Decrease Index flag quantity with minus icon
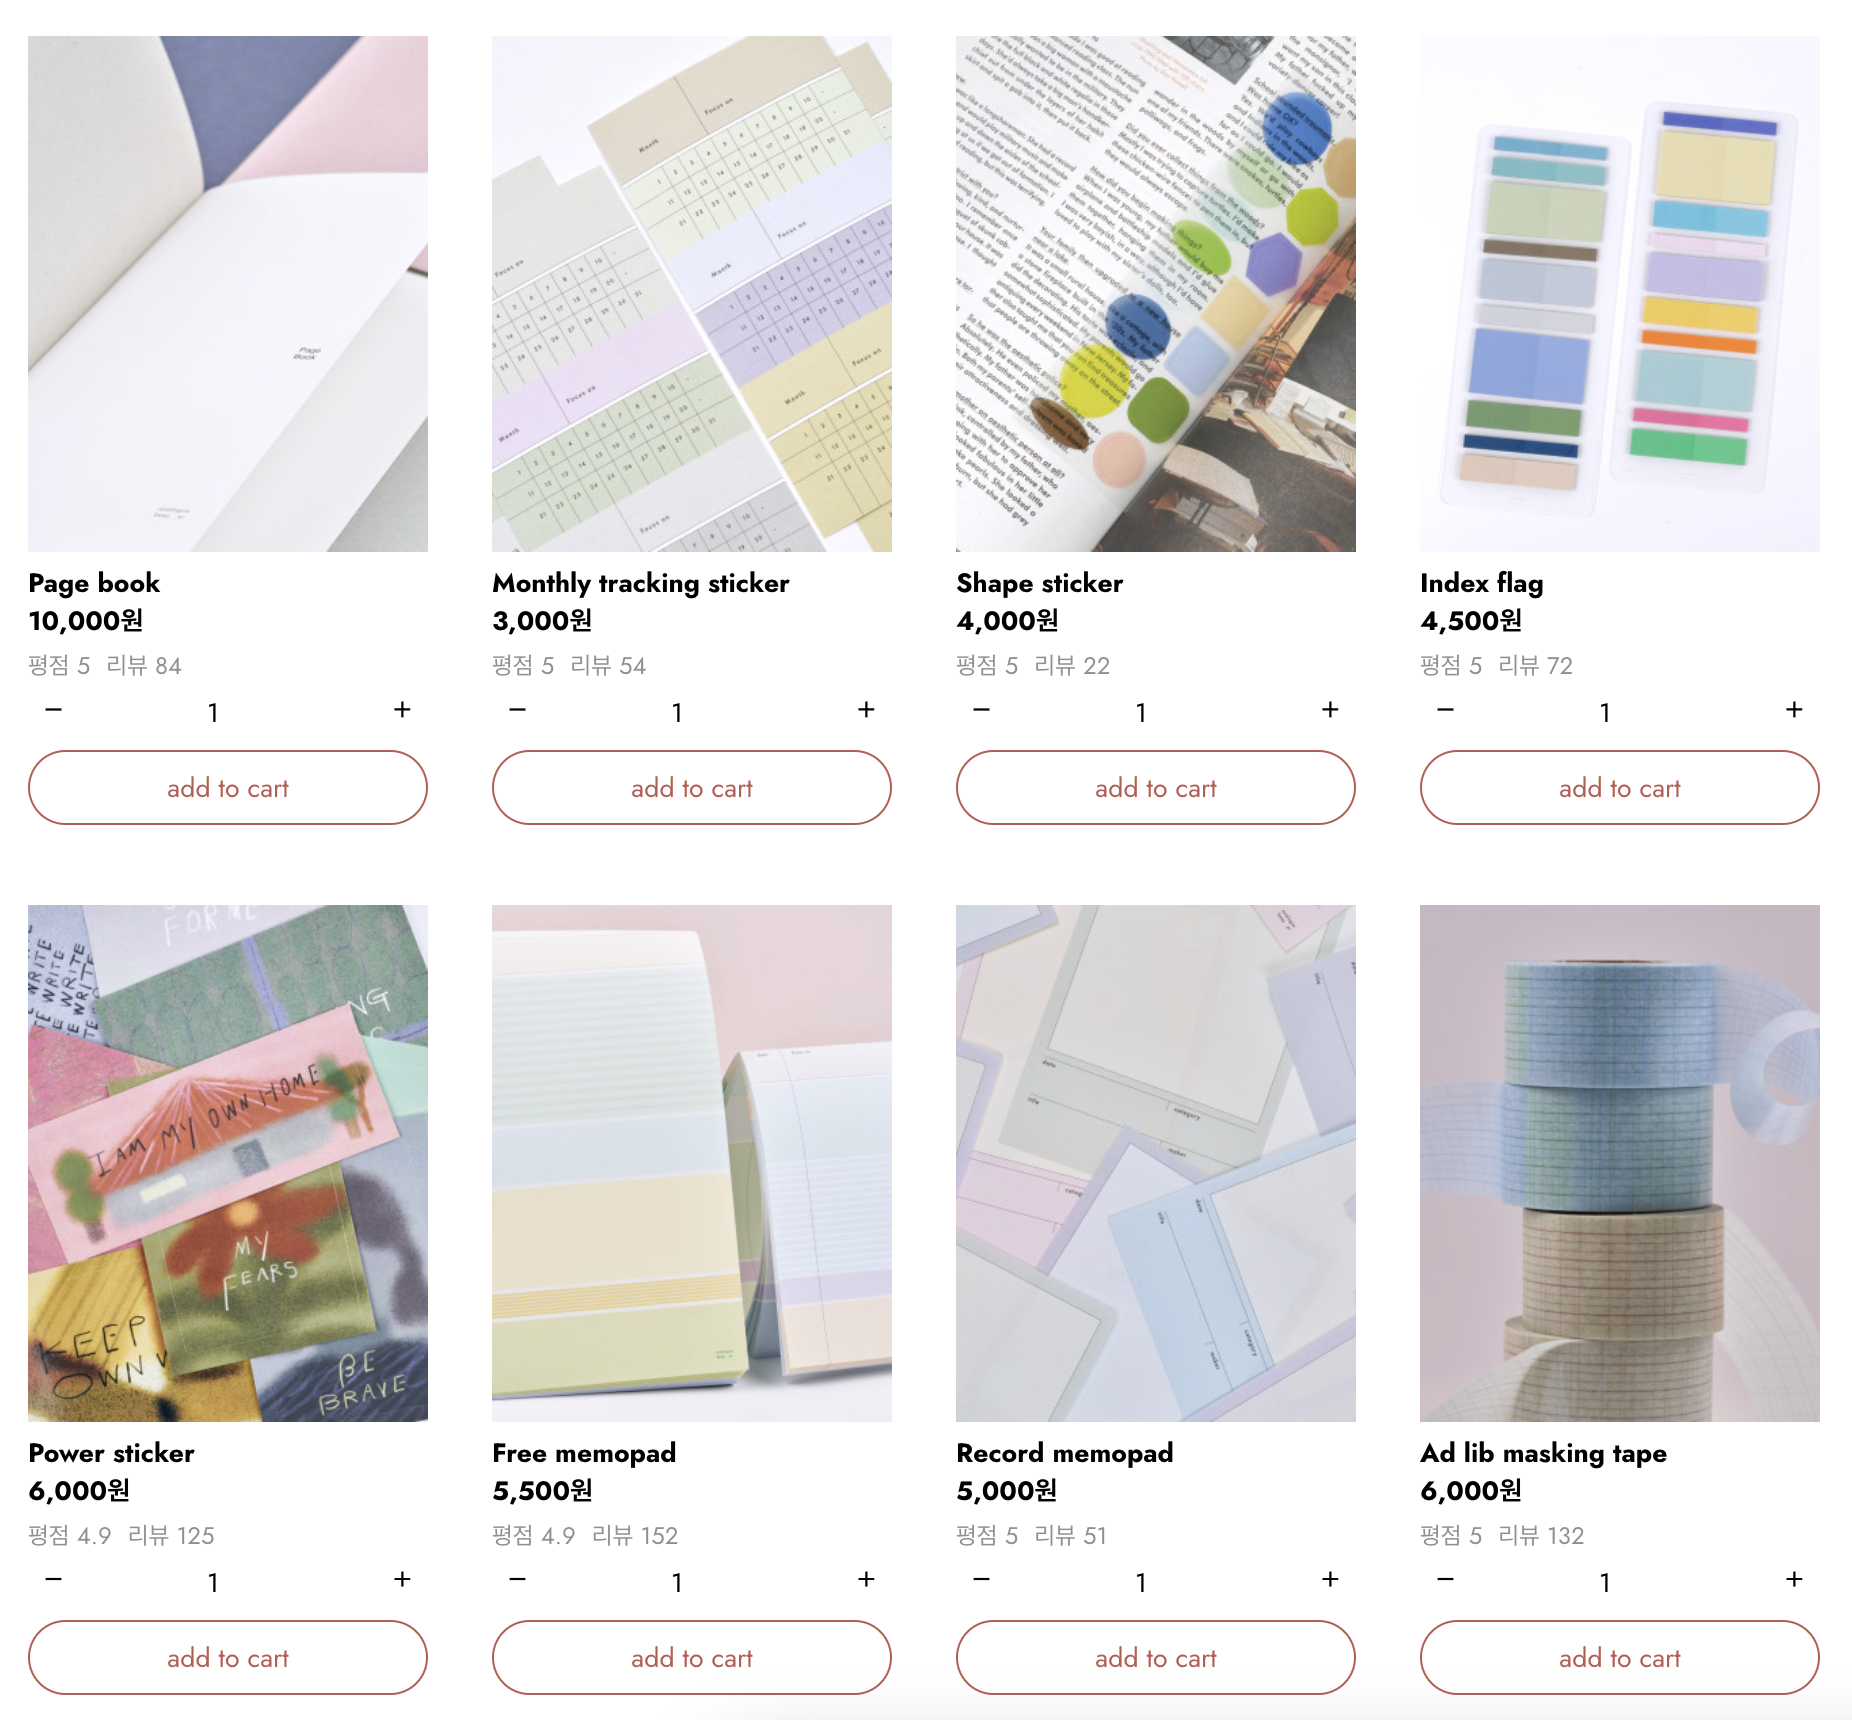1852x1720 pixels. (x=1445, y=710)
